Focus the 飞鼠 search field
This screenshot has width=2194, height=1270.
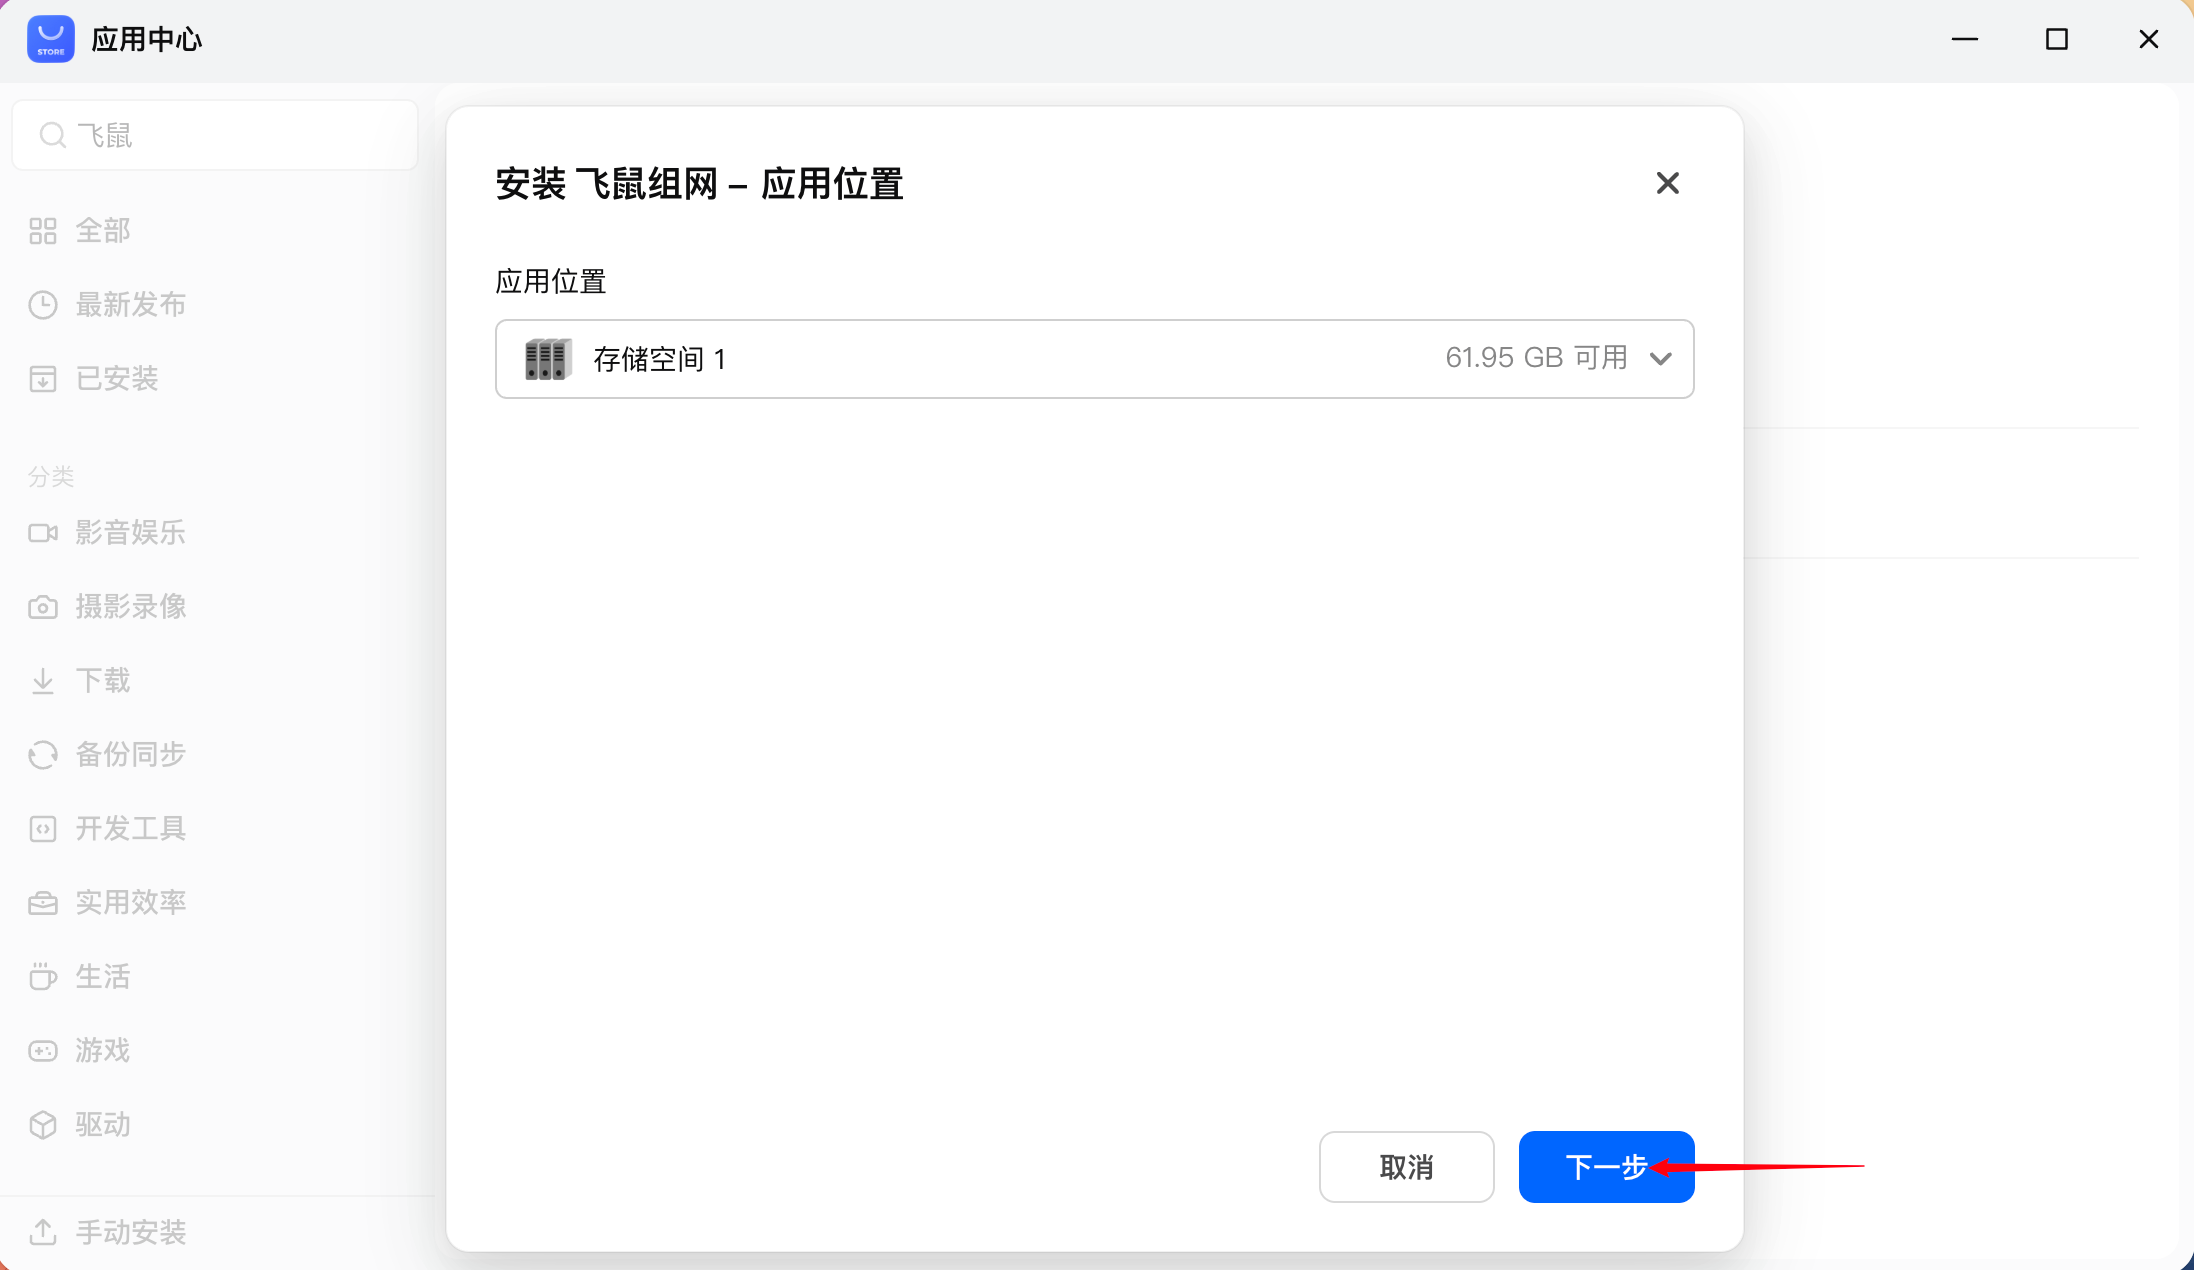(215, 135)
